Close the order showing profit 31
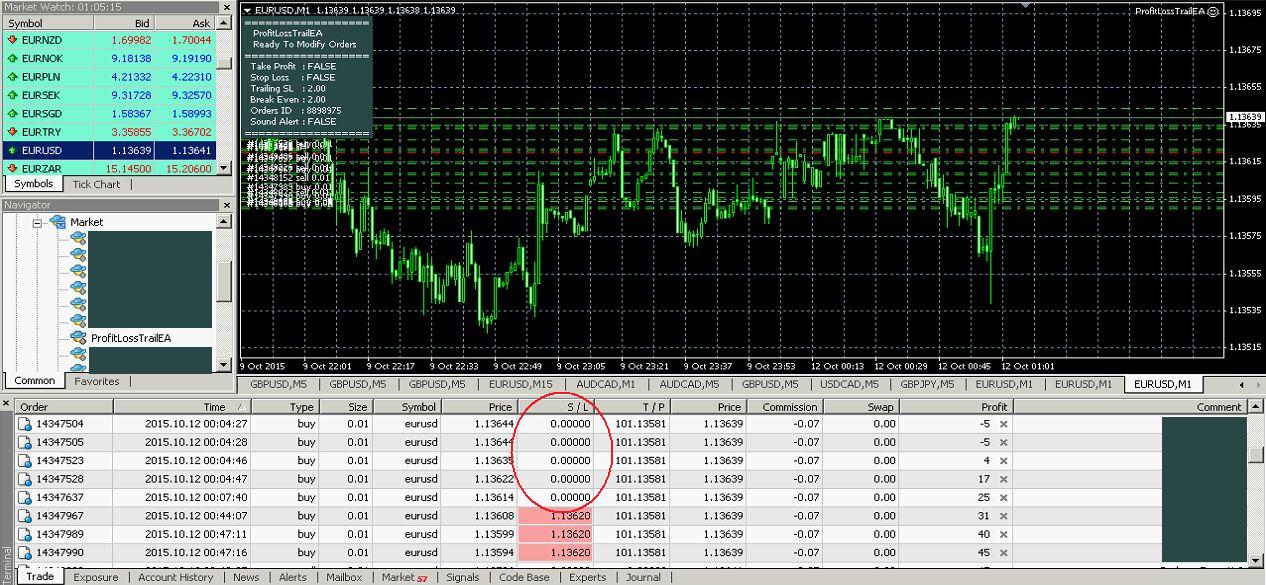This screenshot has height=585, width=1266. pos(1004,516)
